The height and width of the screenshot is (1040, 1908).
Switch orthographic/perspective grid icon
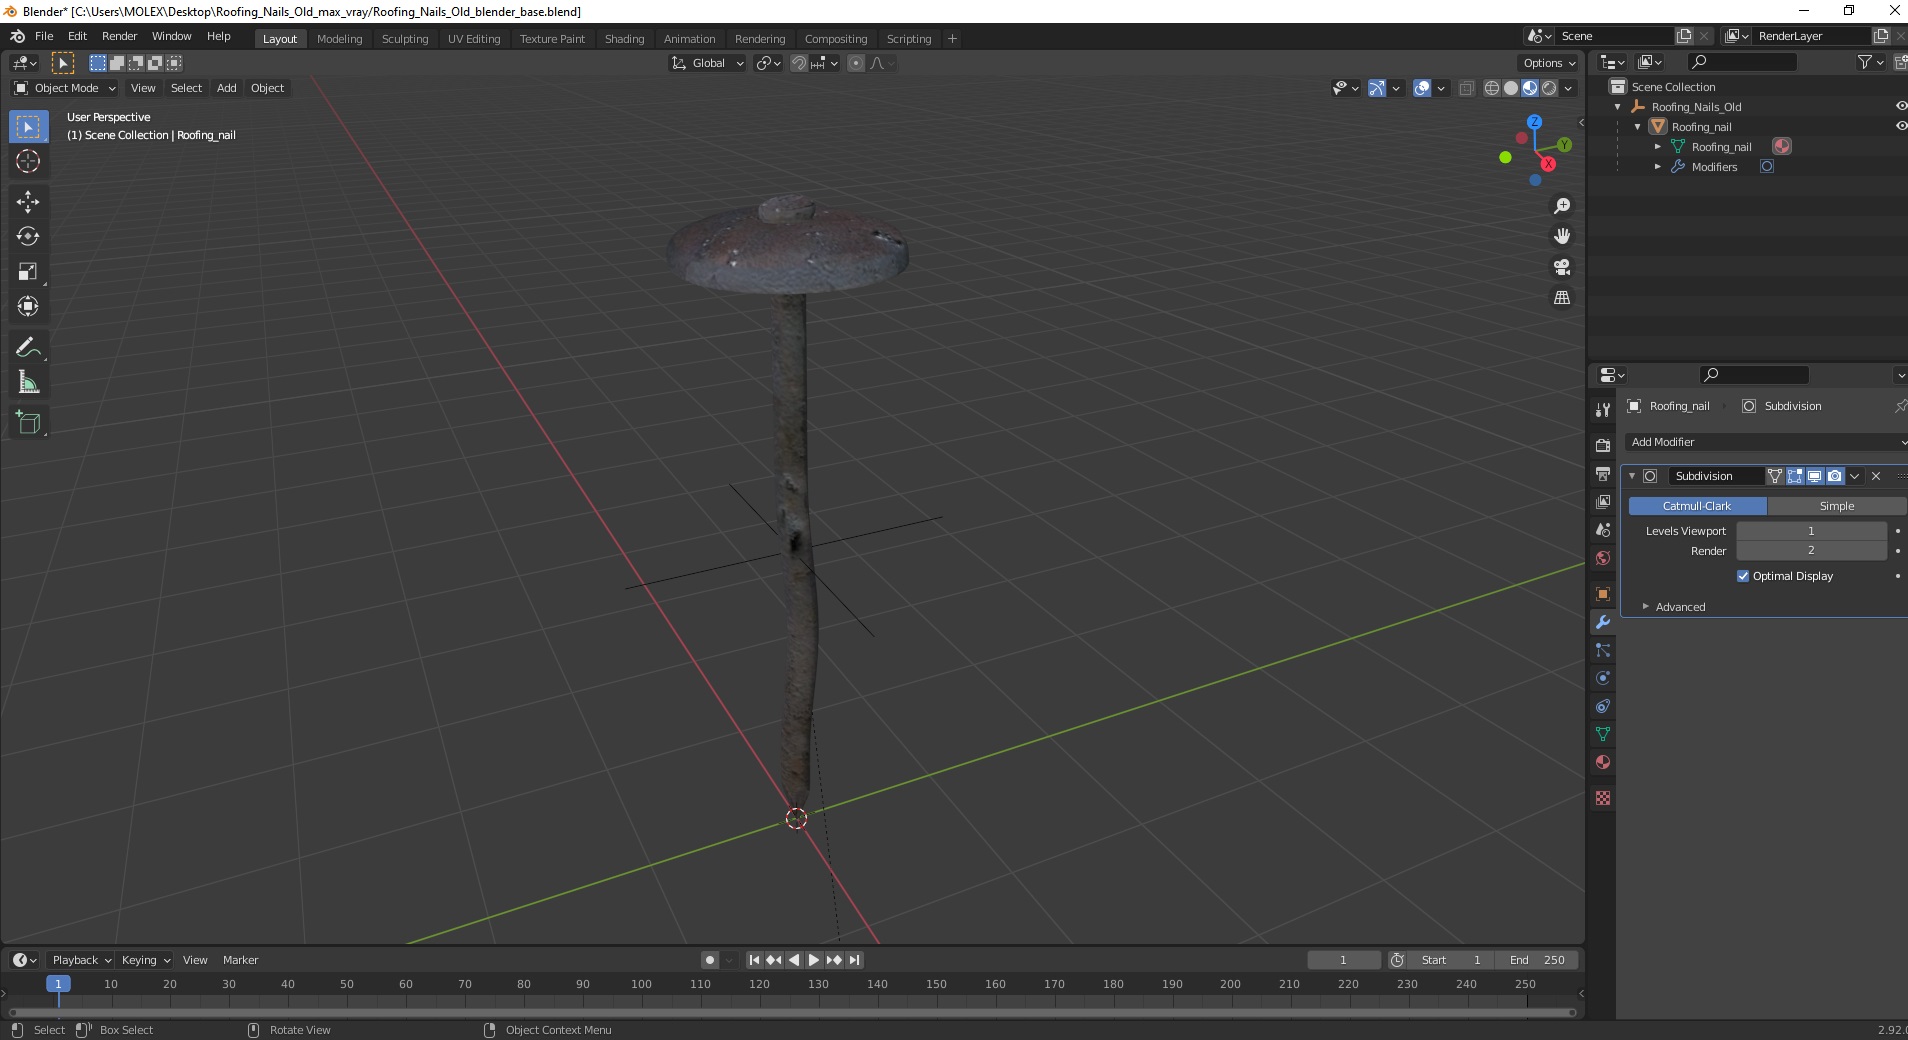(x=1561, y=298)
